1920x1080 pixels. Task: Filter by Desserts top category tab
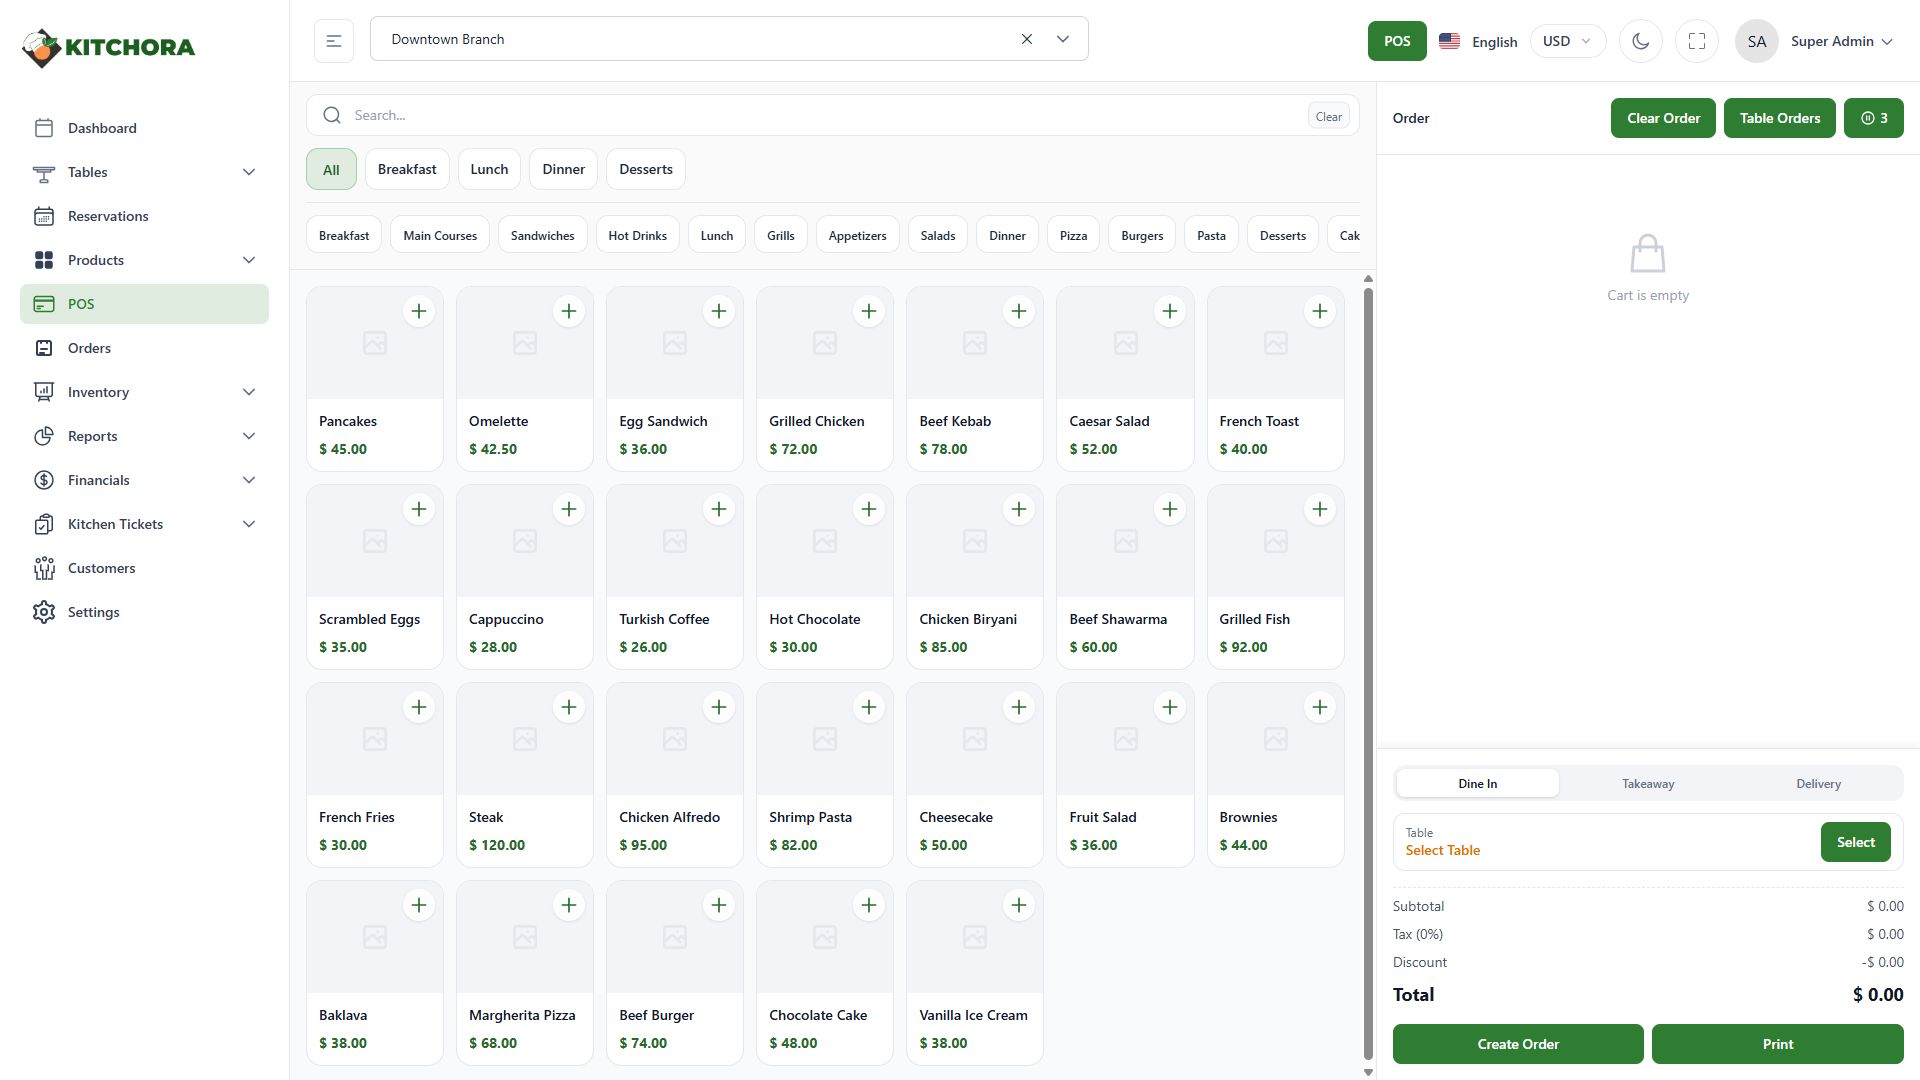[645, 169]
